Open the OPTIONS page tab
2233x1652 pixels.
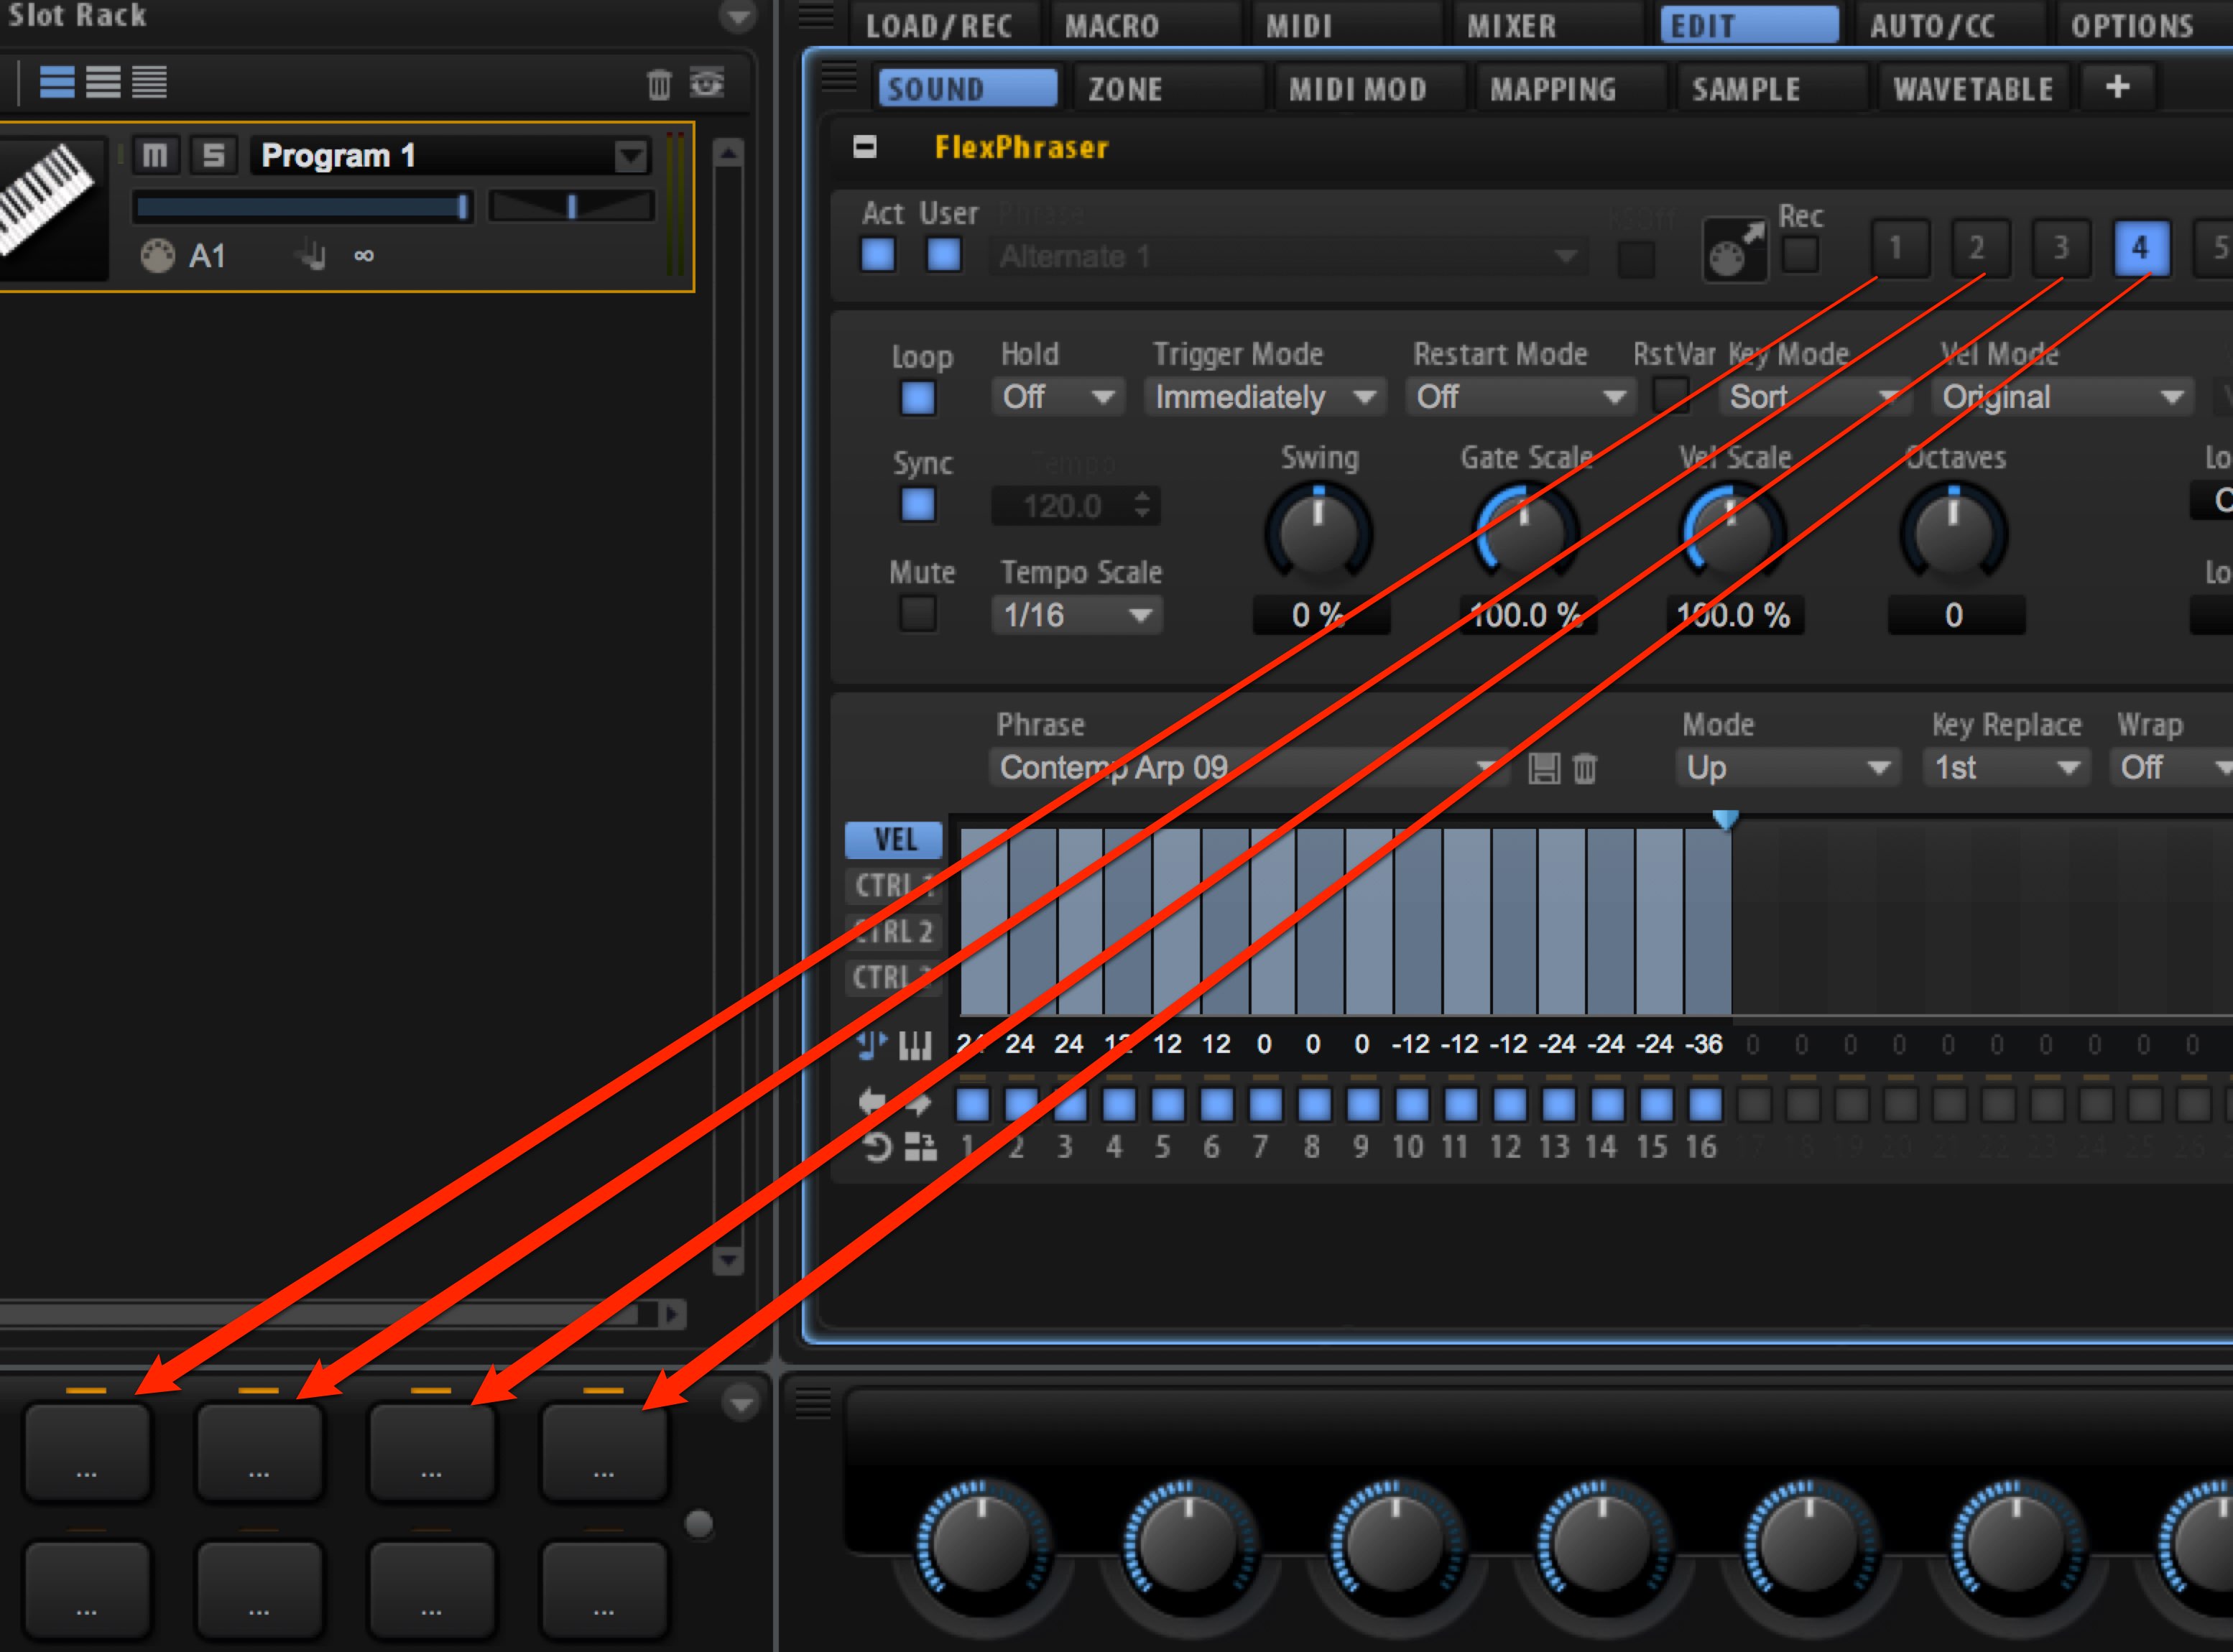tap(2132, 25)
